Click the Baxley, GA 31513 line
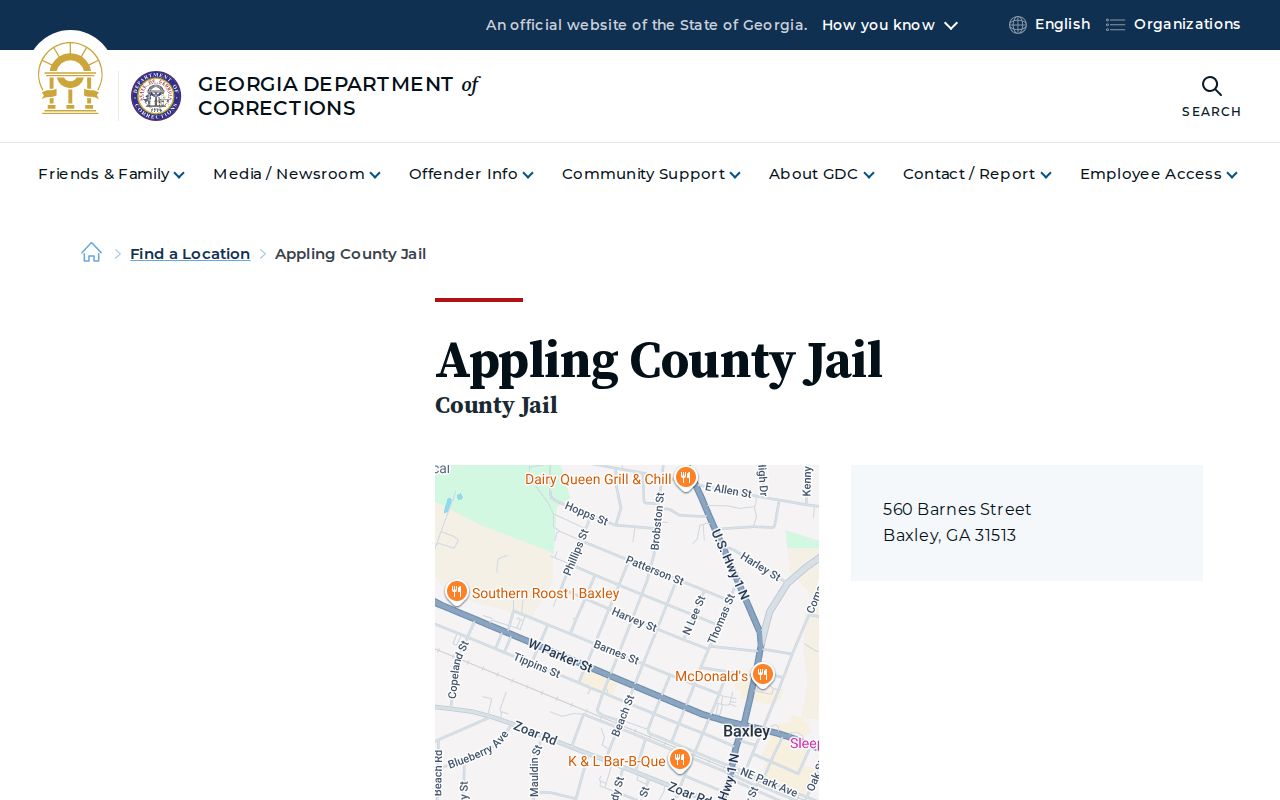Screen dimensions: 1280x800 tap(949, 535)
